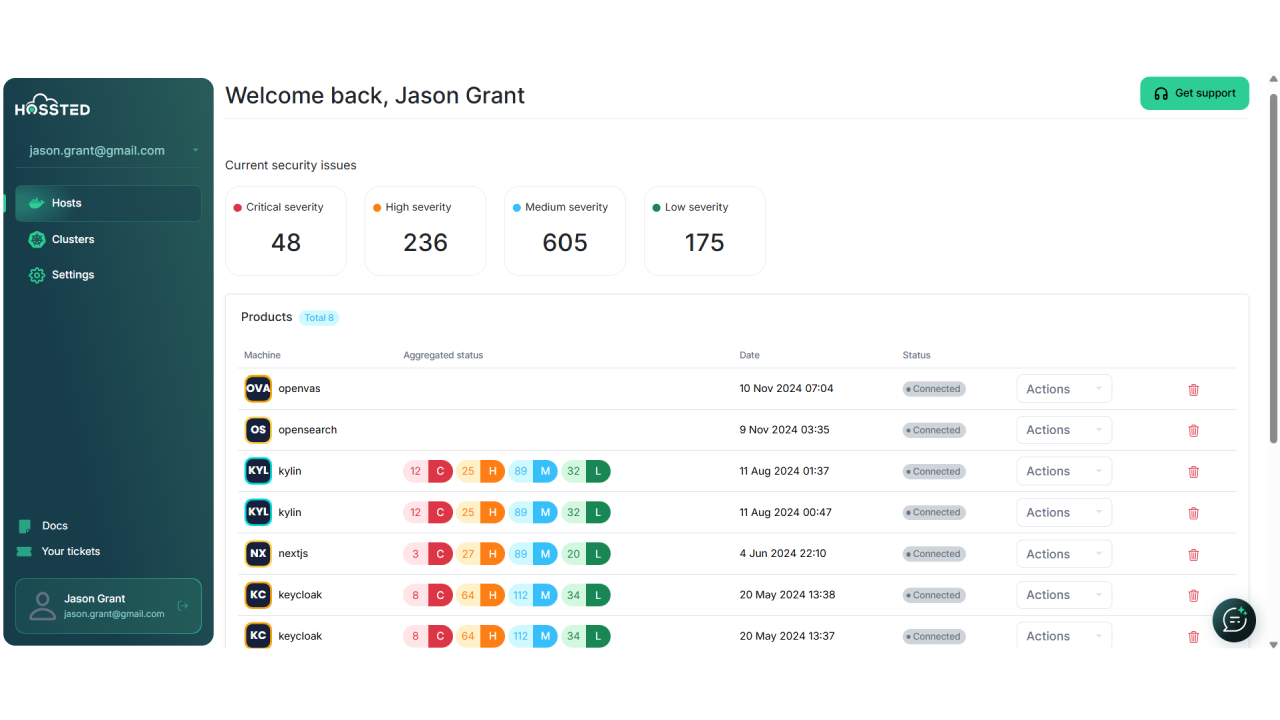Image resolution: width=1280 pixels, height=720 pixels.
Task: Delete the openvas machine via trash icon
Action: click(1193, 390)
